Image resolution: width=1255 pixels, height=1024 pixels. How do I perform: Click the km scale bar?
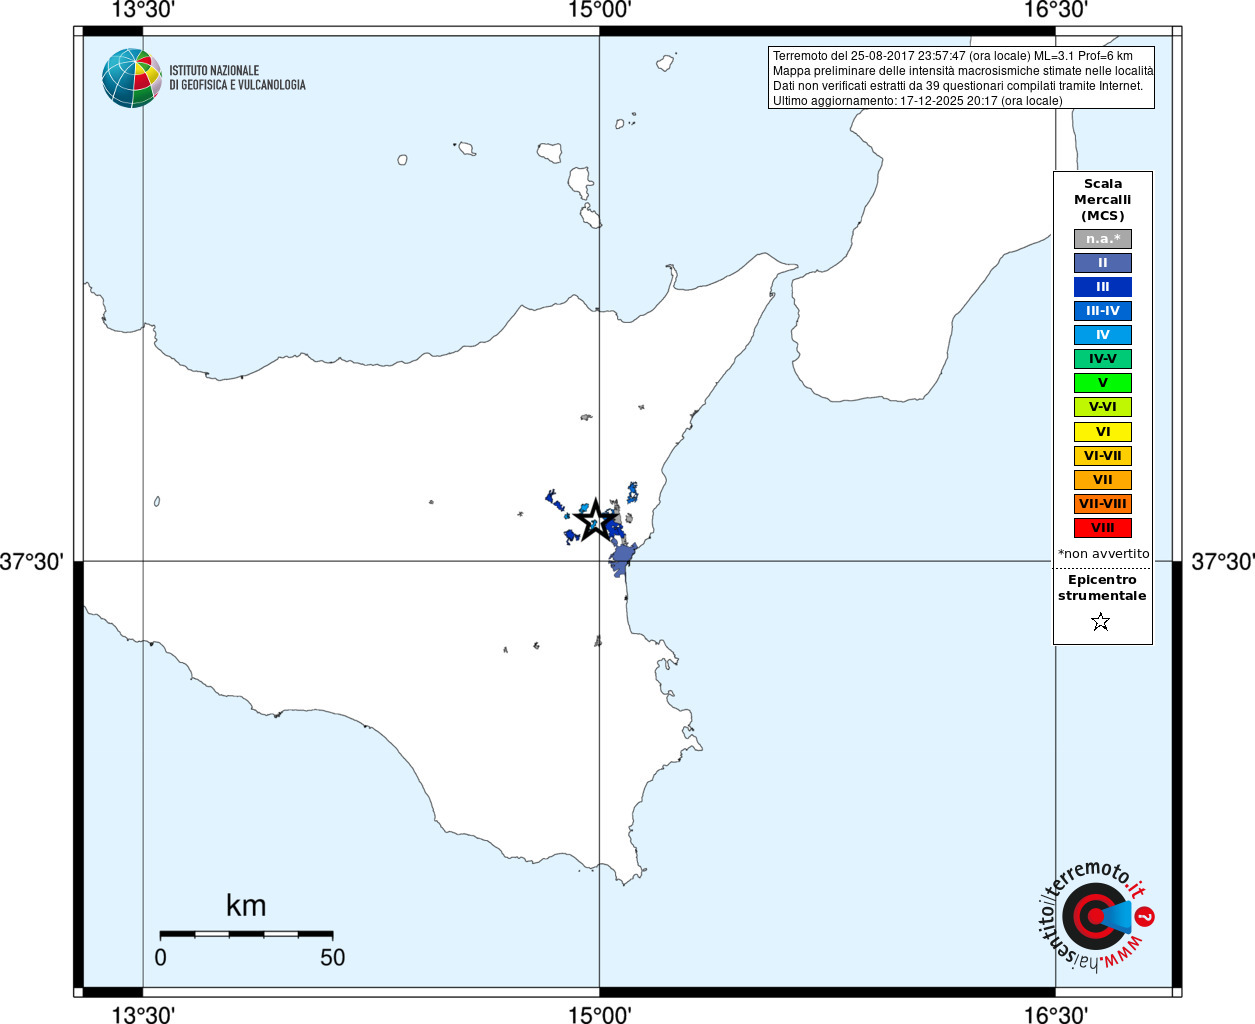click(246, 934)
